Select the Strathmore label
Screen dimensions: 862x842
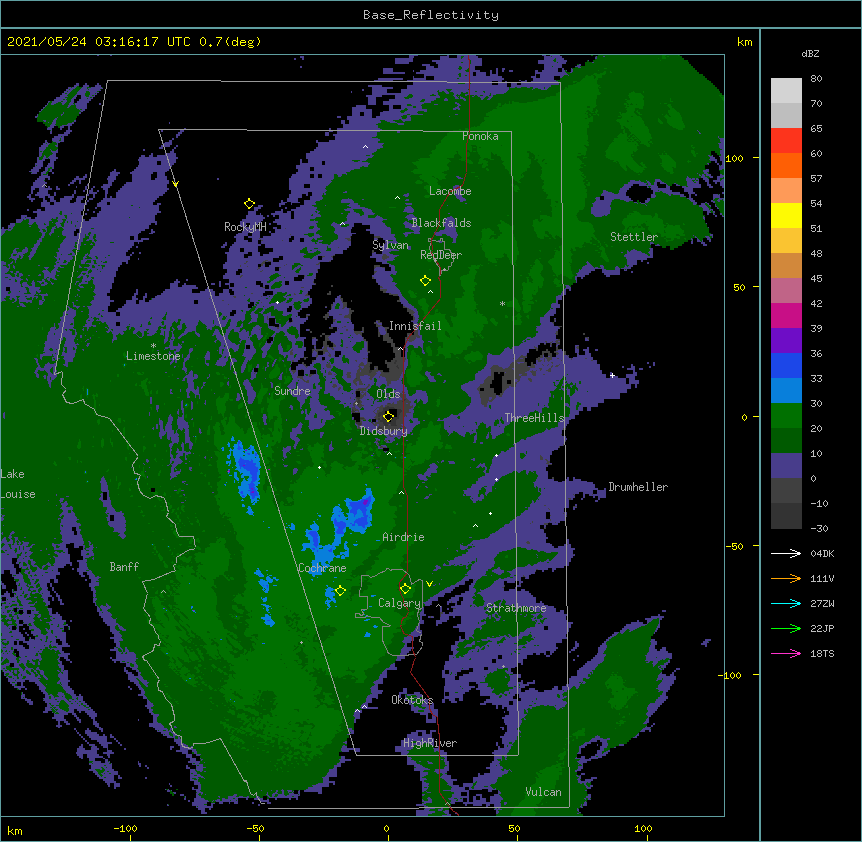coord(516,608)
